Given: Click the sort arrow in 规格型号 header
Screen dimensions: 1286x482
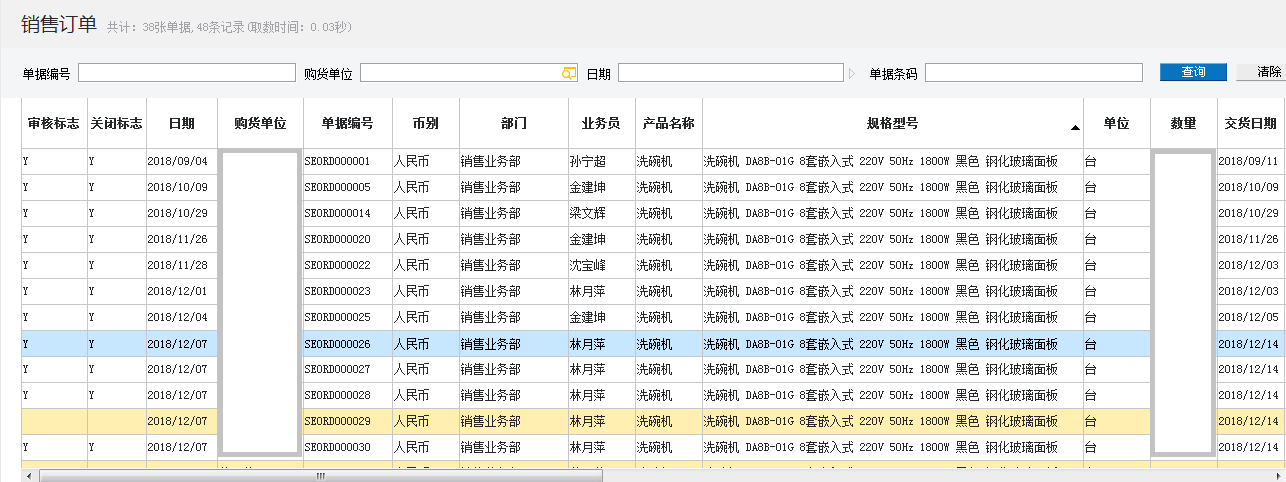Looking at the screenshot, I should [x=1075, y=128].
